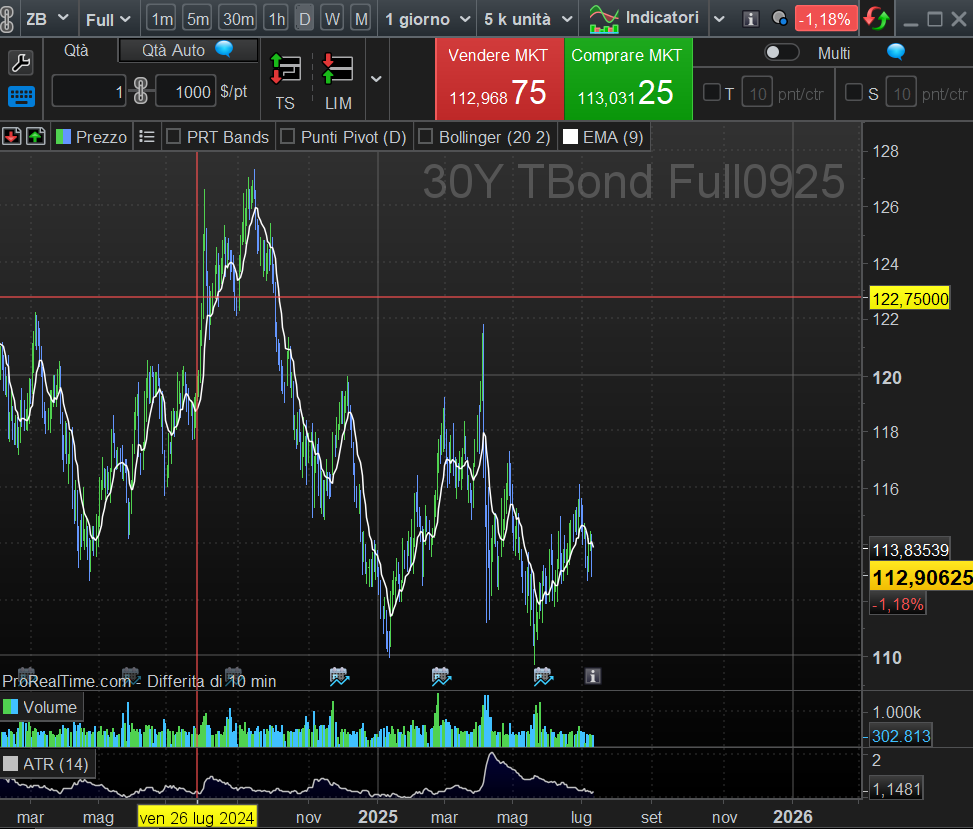The height and width of the screenshot is (829, 973).
Task: Expand the order types chevron after LIM
Action: pos(376,78)
